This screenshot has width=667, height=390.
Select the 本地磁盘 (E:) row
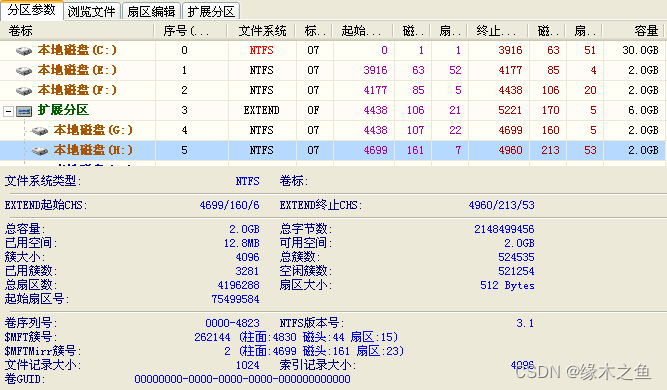pos(333,70)
